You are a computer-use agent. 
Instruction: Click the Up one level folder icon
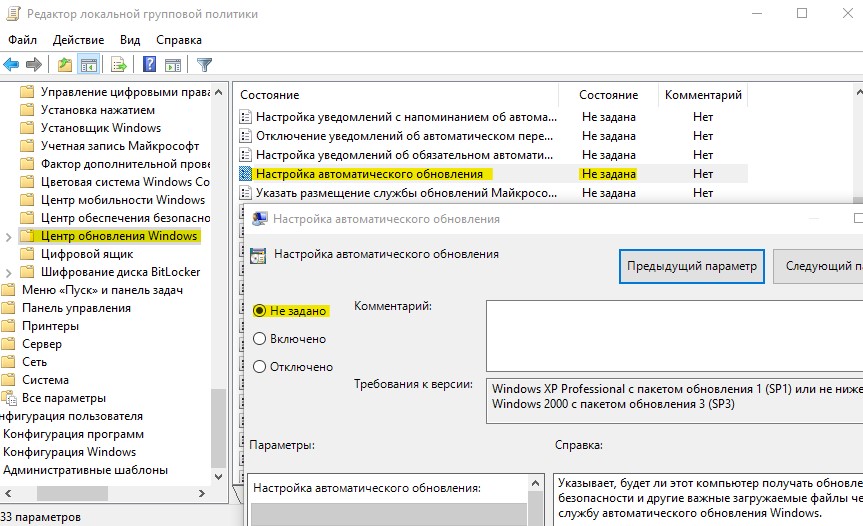(65, 65)
